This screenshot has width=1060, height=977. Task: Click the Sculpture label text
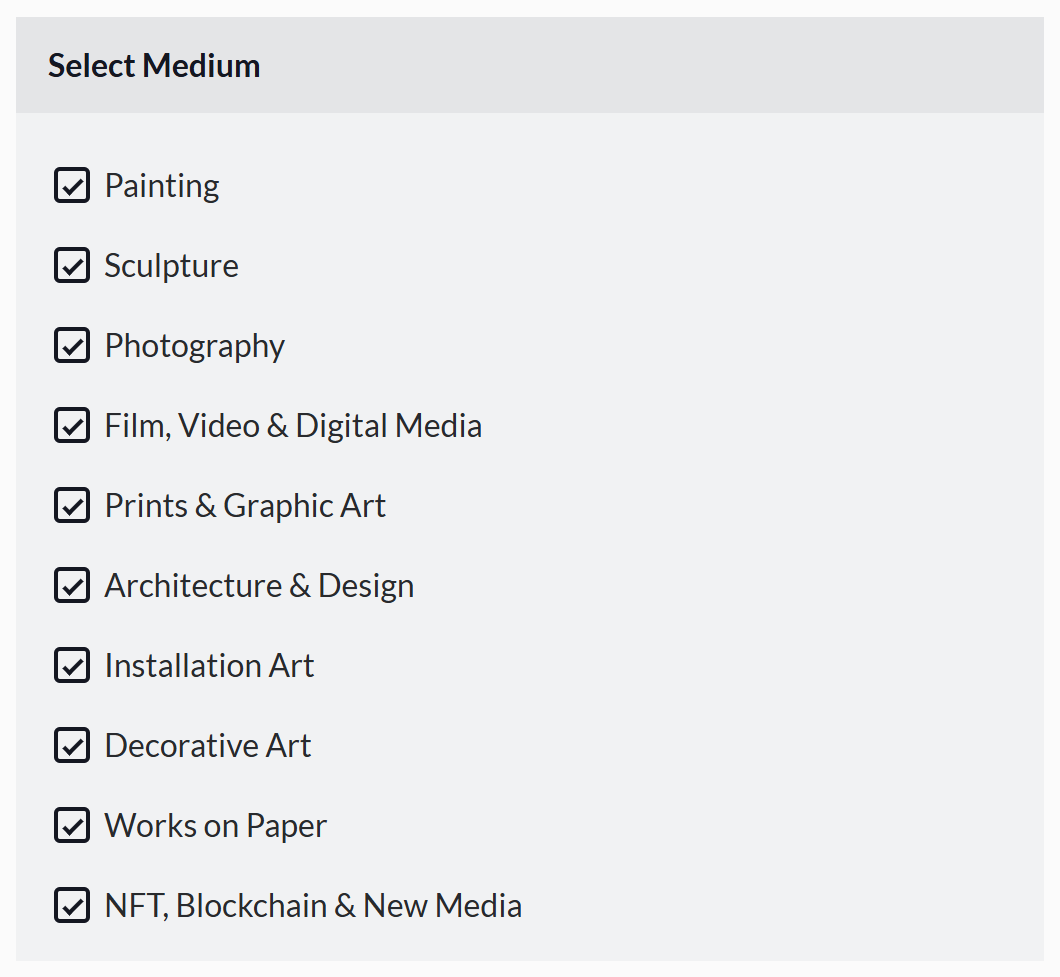(x=171, y=266)
